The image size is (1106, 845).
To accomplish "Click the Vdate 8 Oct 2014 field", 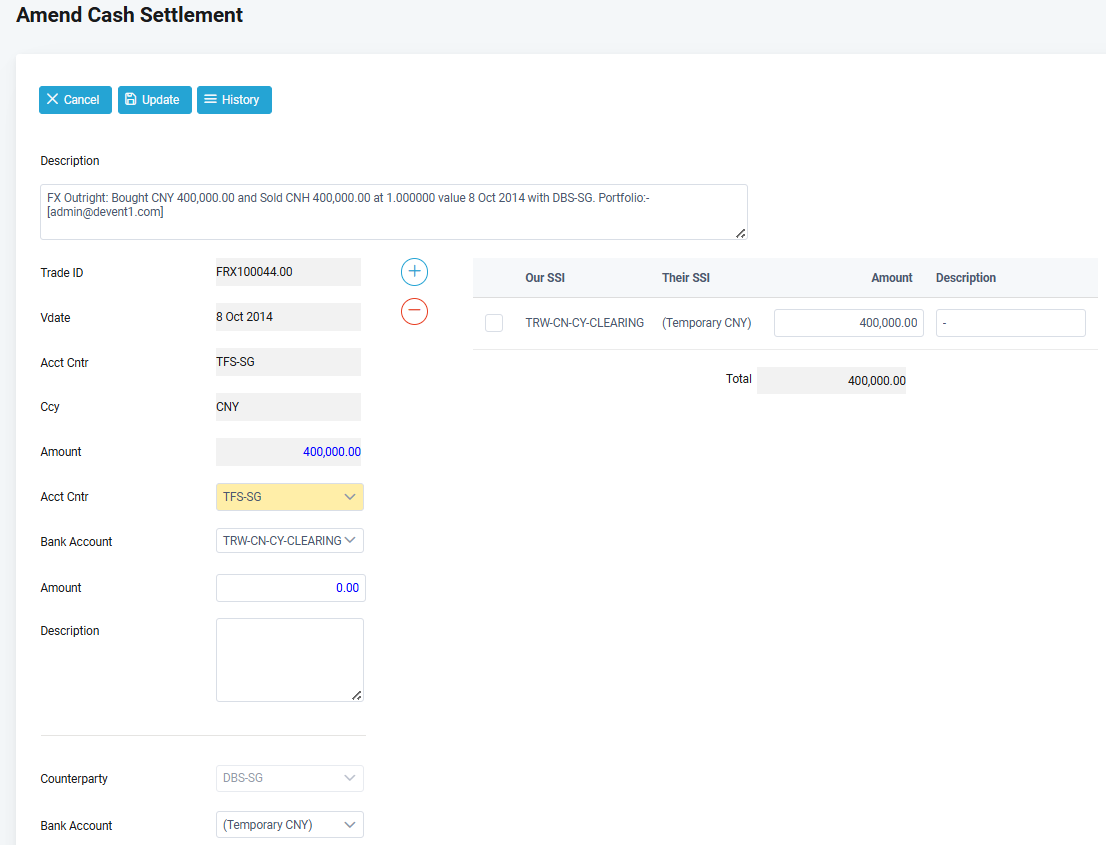I will (x=288, y=317).
